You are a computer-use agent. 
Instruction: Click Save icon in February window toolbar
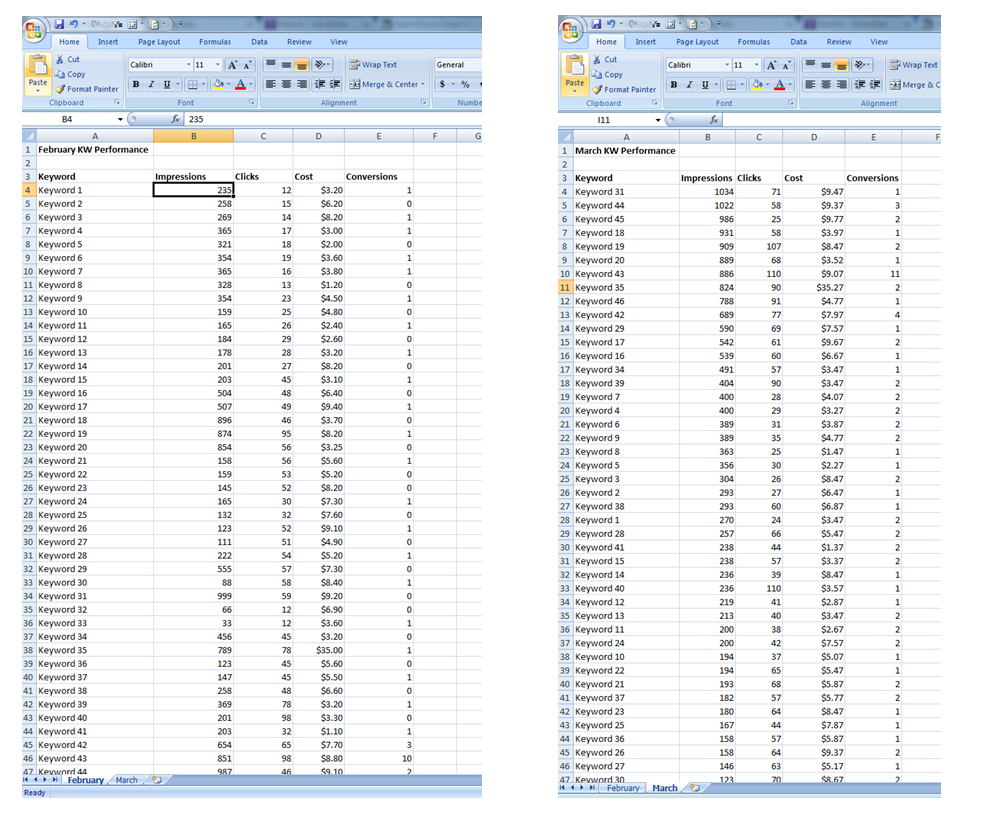point(59,24)
